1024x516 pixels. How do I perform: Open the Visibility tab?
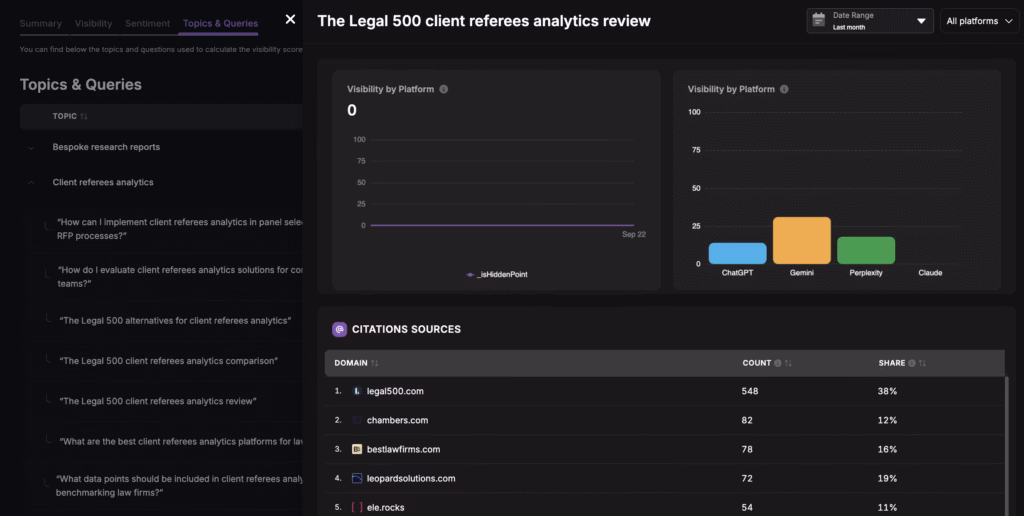[x=94, y=23]
